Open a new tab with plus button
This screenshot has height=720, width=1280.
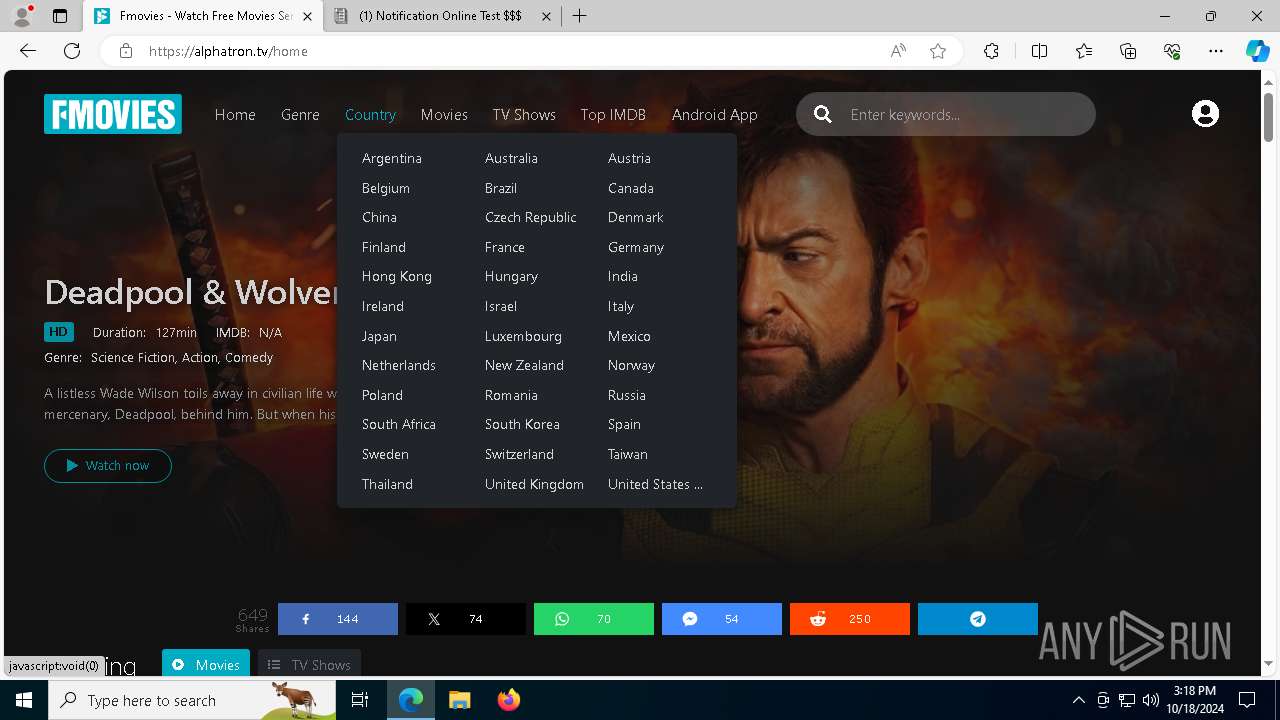580,16
